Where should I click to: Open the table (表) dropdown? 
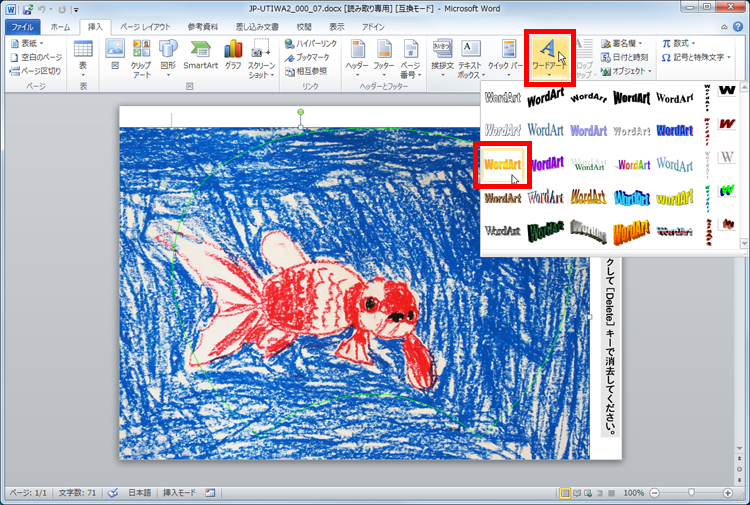click(83, 58)
